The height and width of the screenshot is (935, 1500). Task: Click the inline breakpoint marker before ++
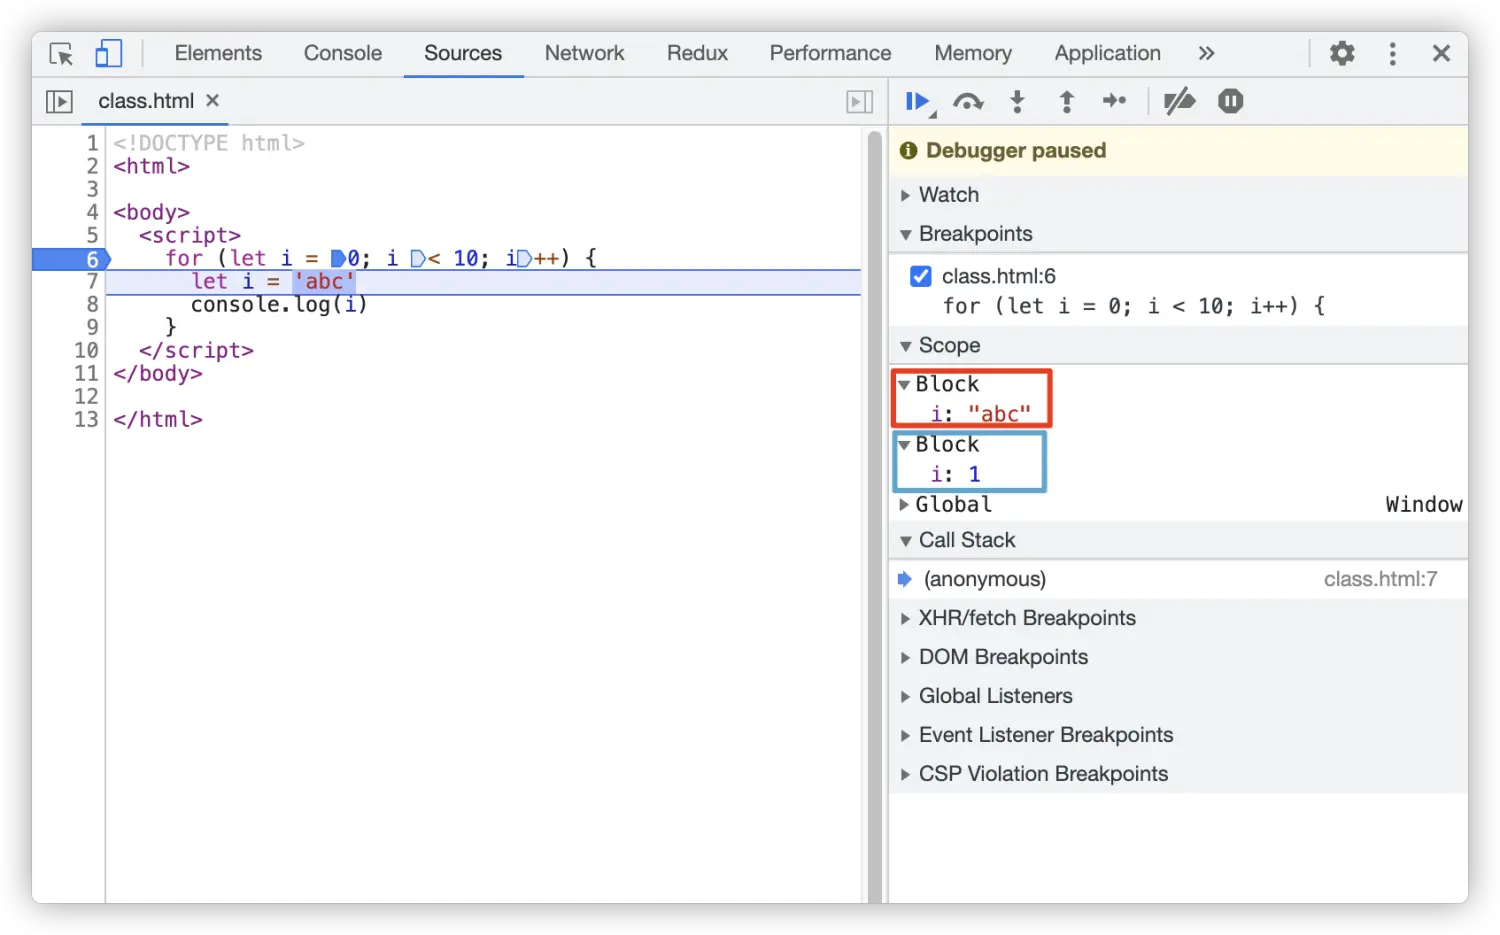pyautogui.click(x=525, y=259)
